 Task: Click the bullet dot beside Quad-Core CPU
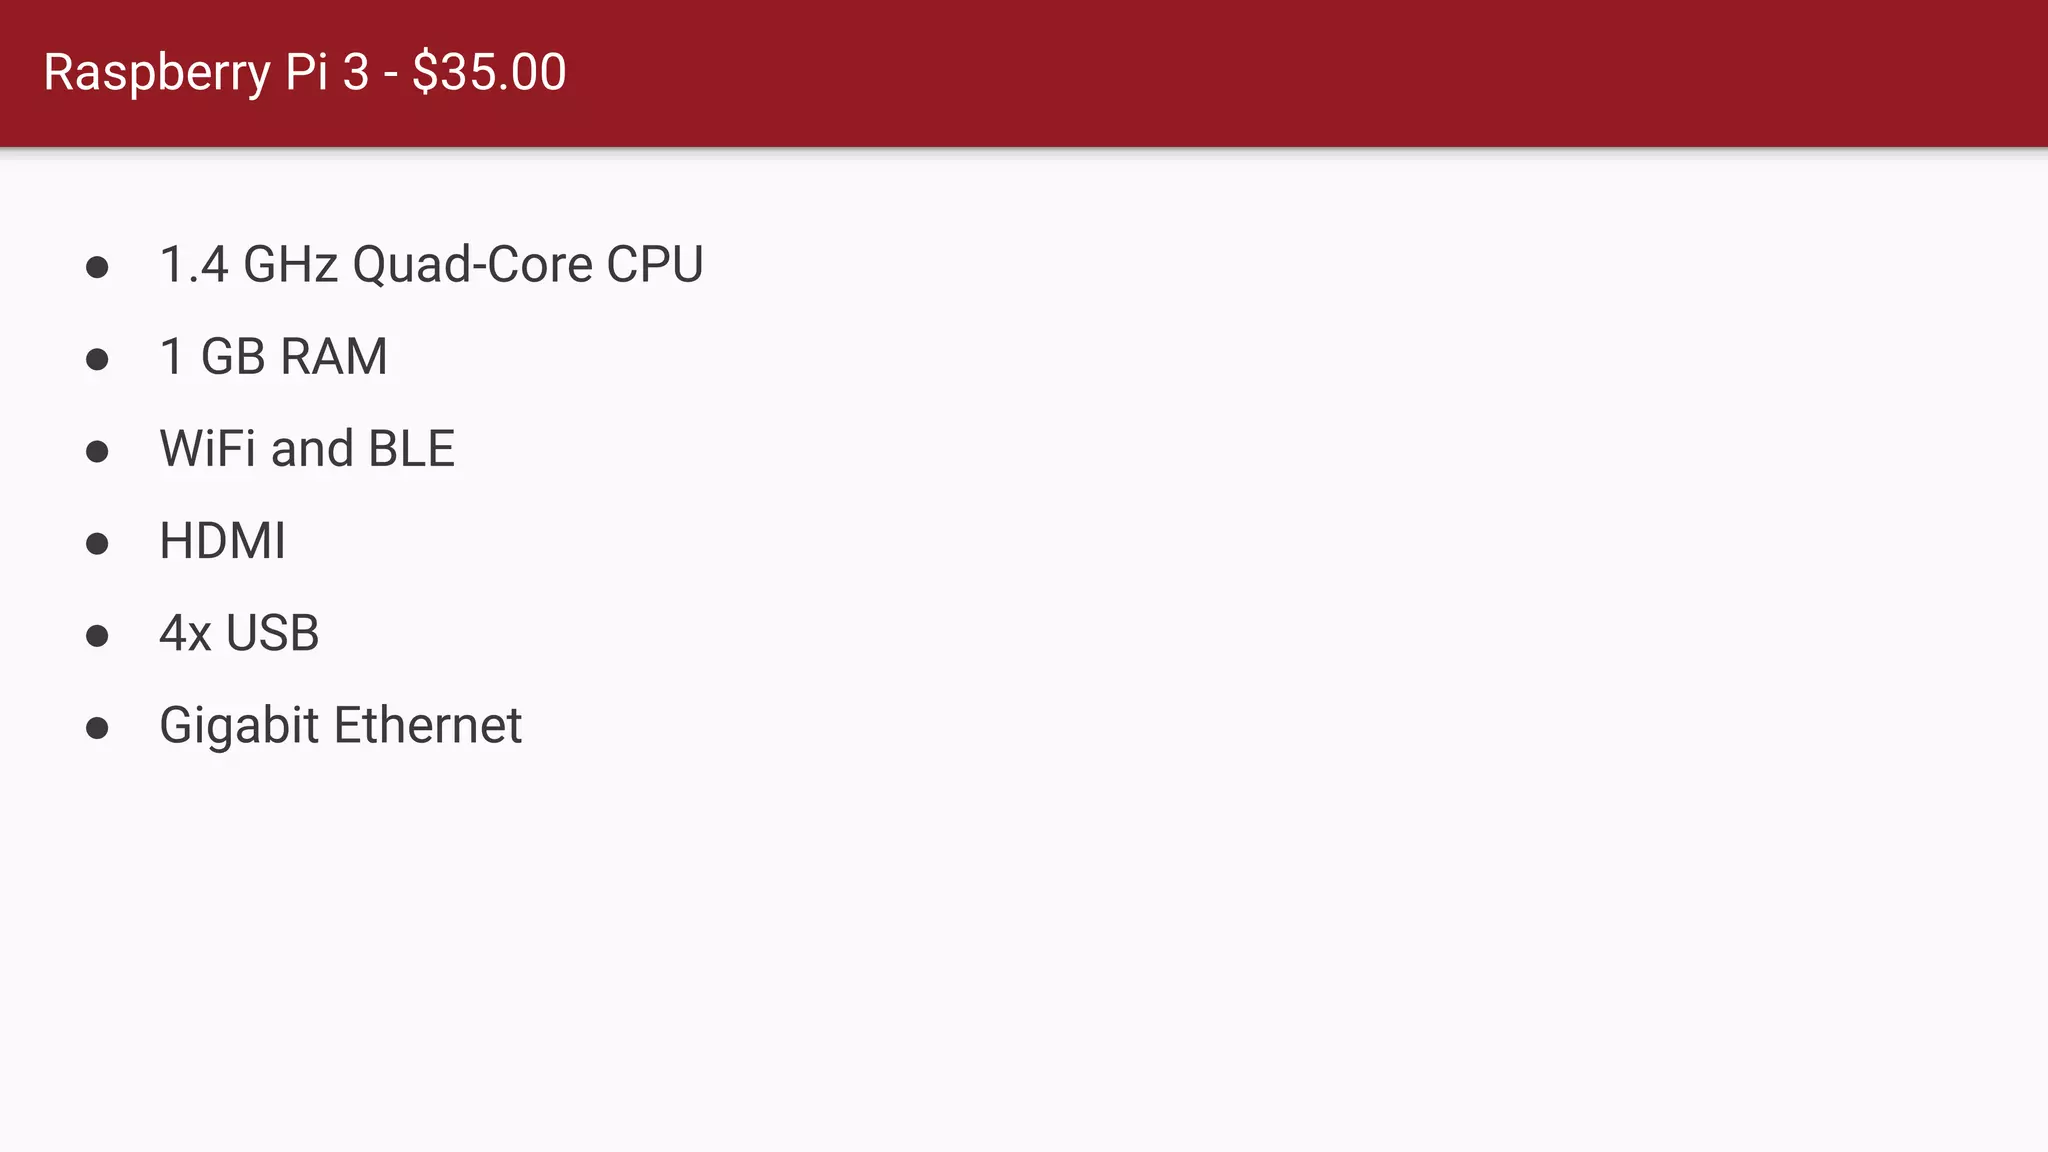pos(97,267)
